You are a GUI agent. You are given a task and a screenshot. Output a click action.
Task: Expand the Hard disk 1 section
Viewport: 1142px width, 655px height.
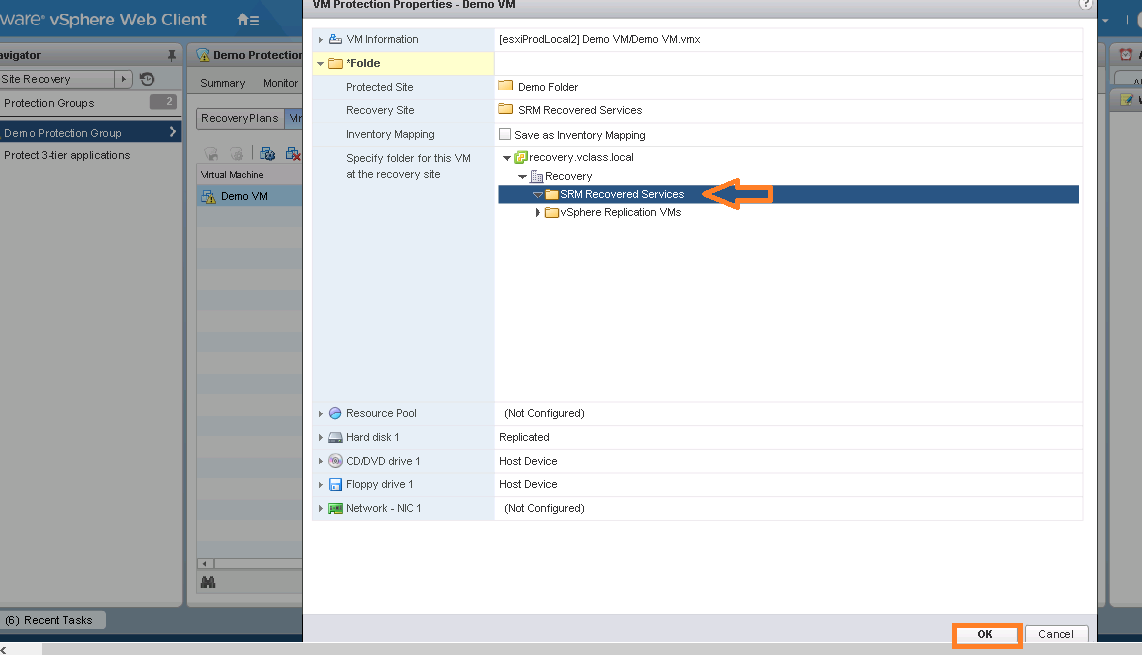click(320, 437)
